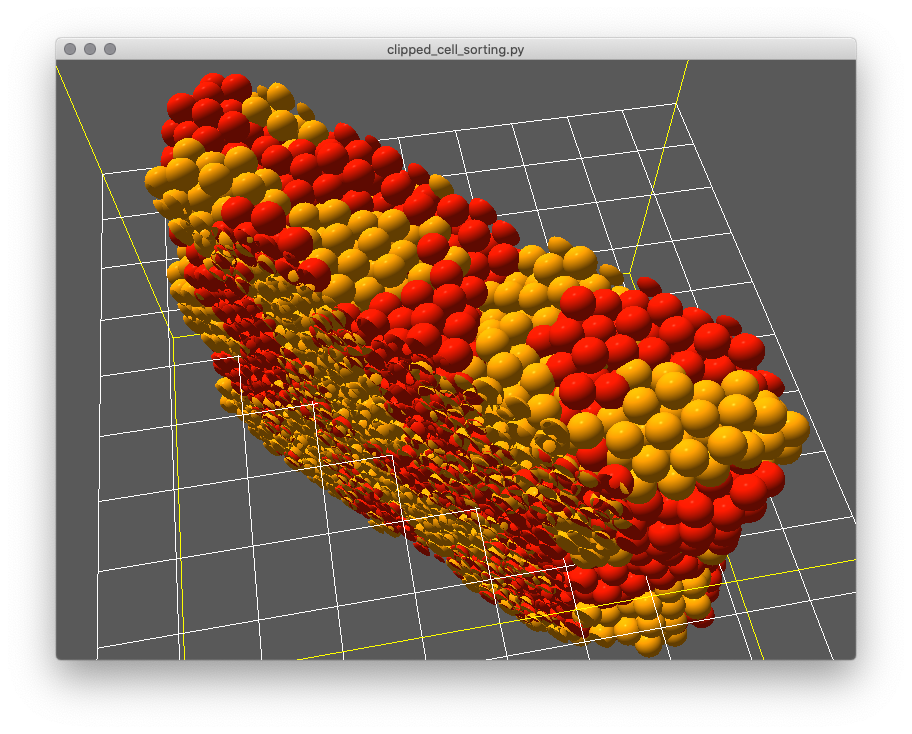Click the middle minimize button in title bar
The image size is (912, 734).
pyautogui.click(x=90, y=49)
